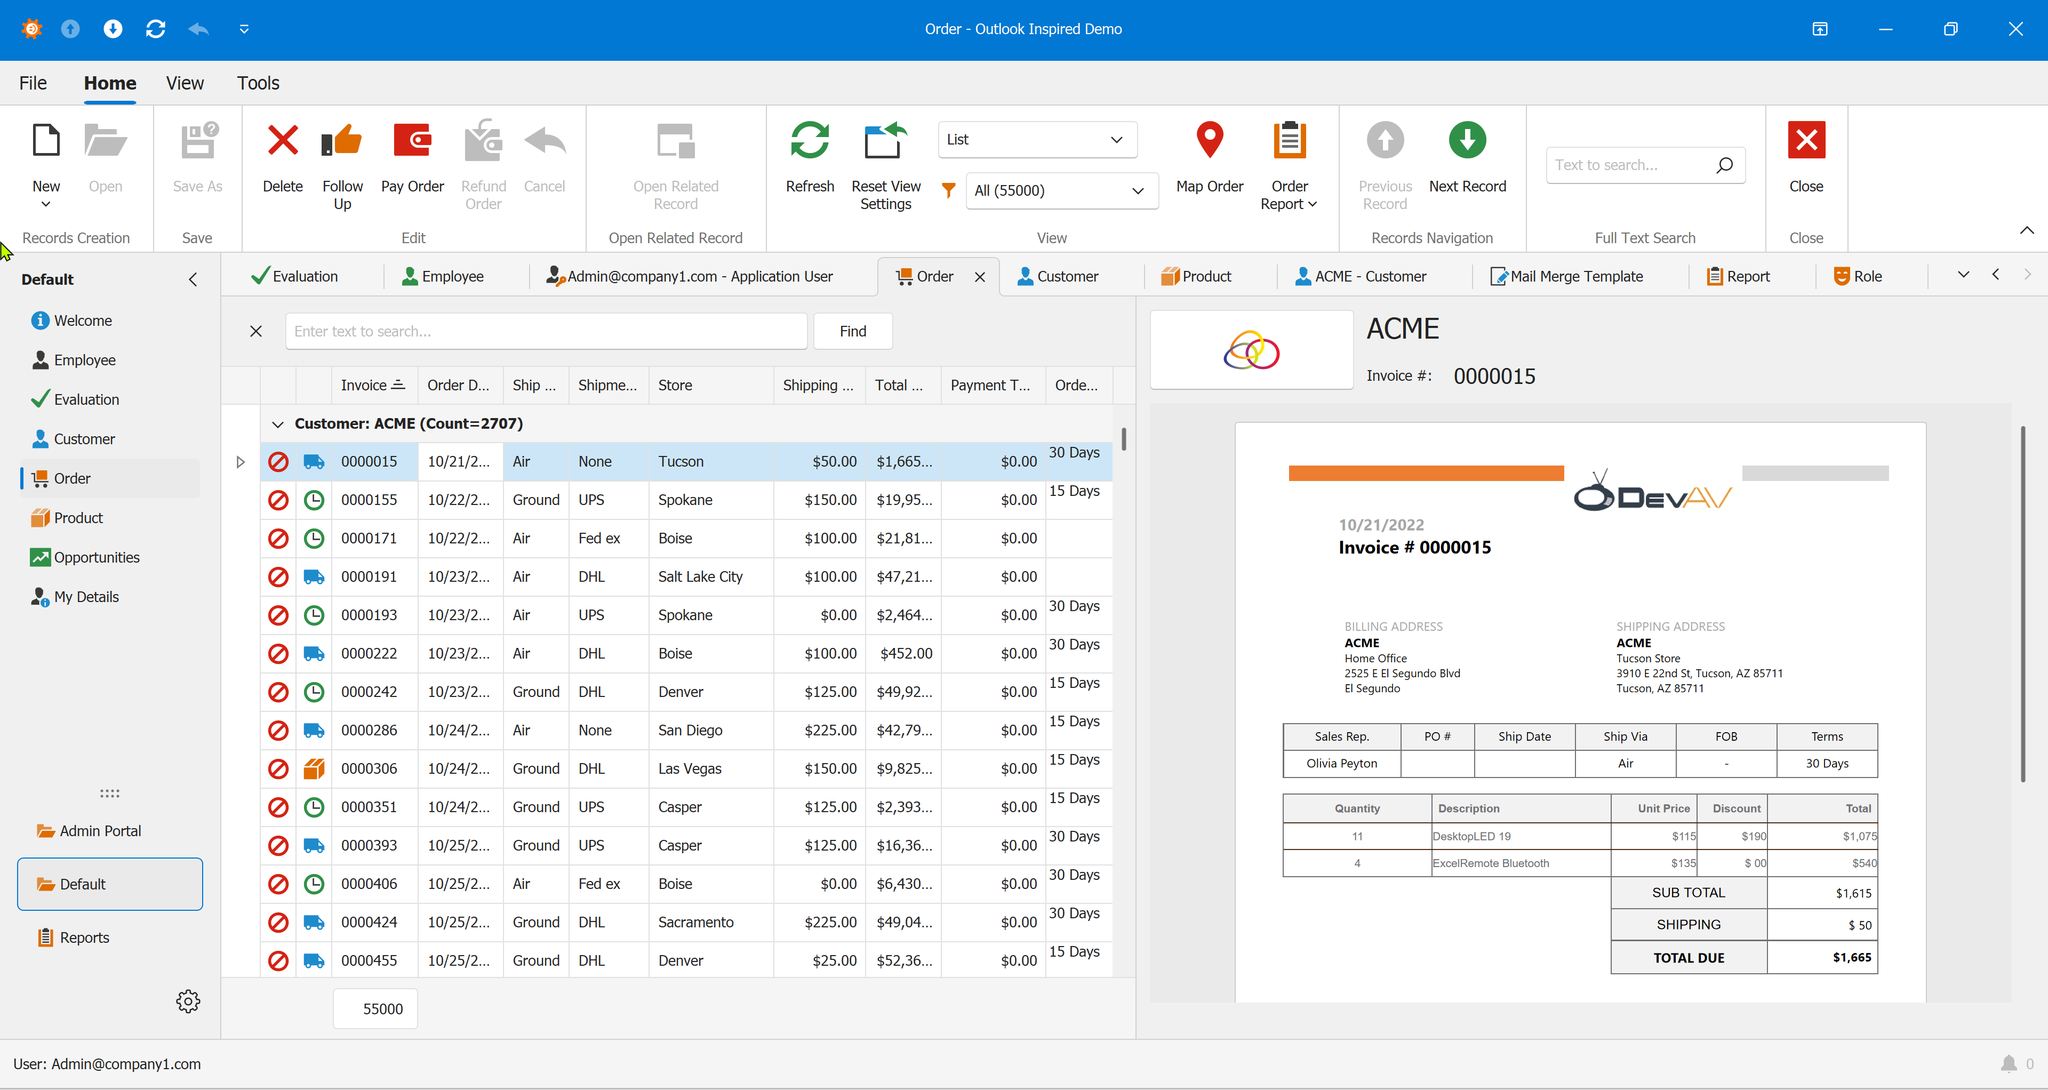Click the grid search text field
This screenshot has width=2048, height=1090.
tap(546, 331)
